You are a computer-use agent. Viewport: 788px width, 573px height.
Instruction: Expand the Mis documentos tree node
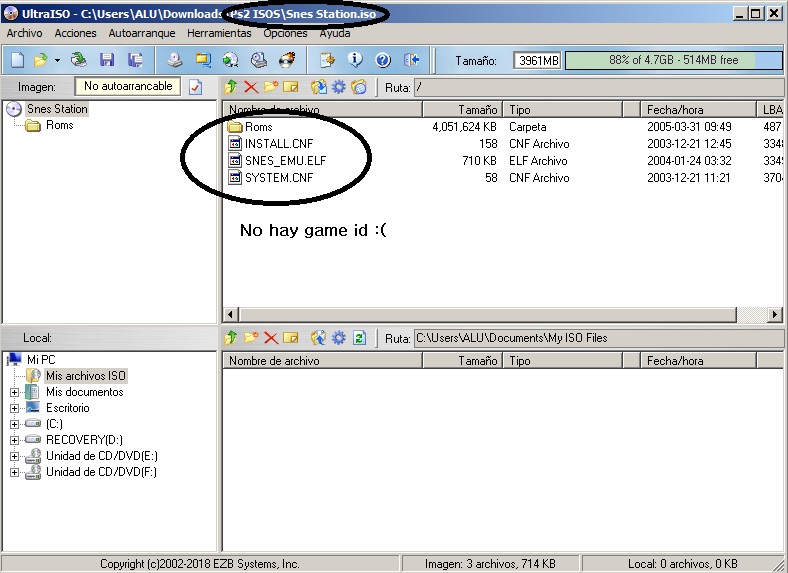point(14,392)
